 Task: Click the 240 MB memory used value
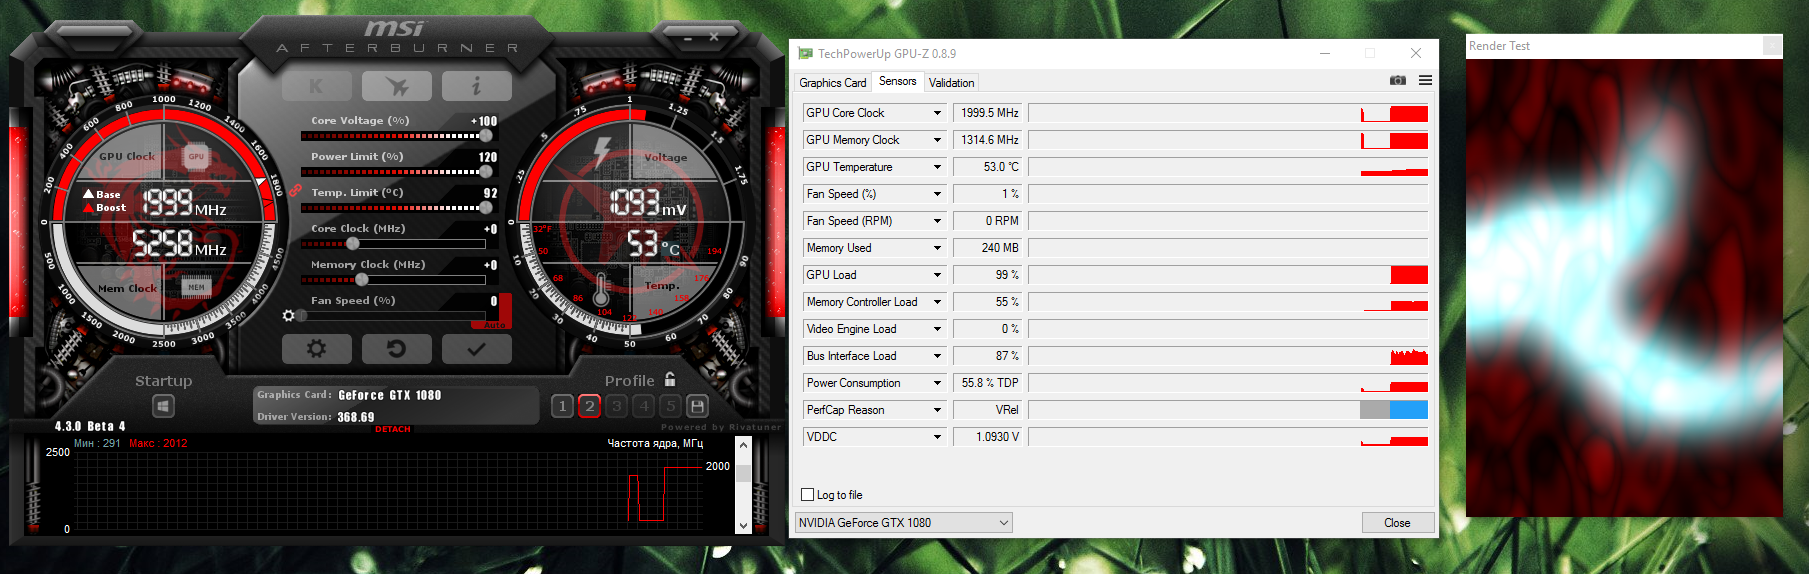point(988,248)
